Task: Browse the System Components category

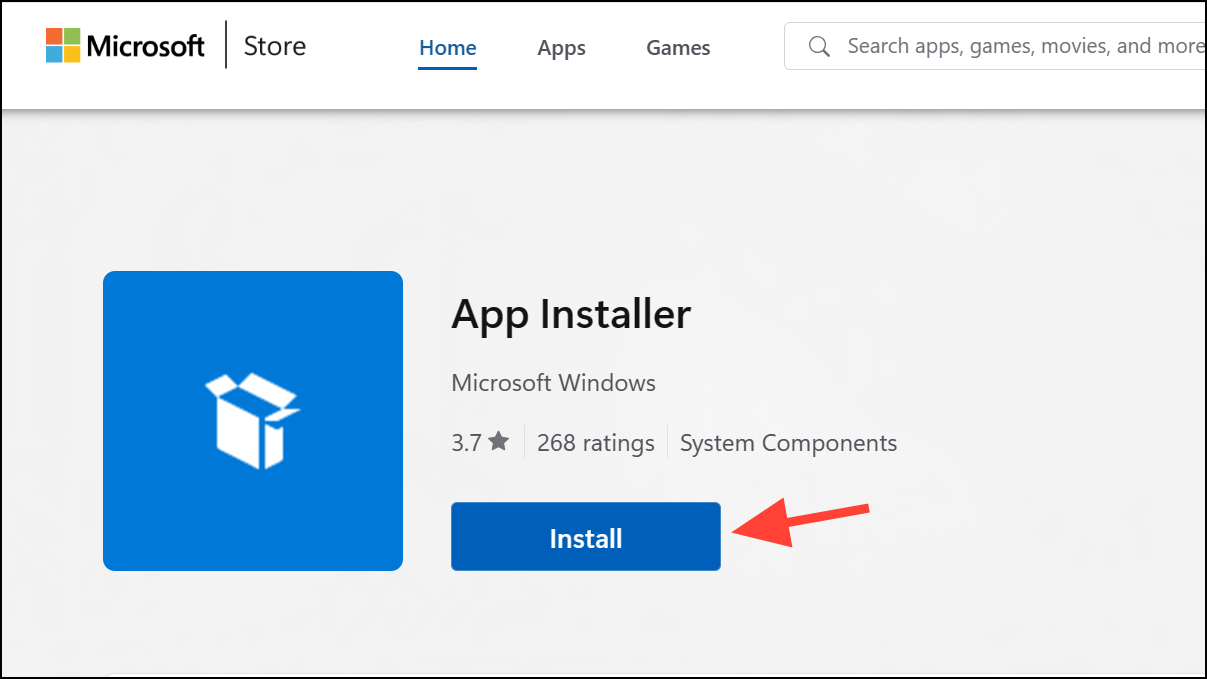Action: click(788, 442)
